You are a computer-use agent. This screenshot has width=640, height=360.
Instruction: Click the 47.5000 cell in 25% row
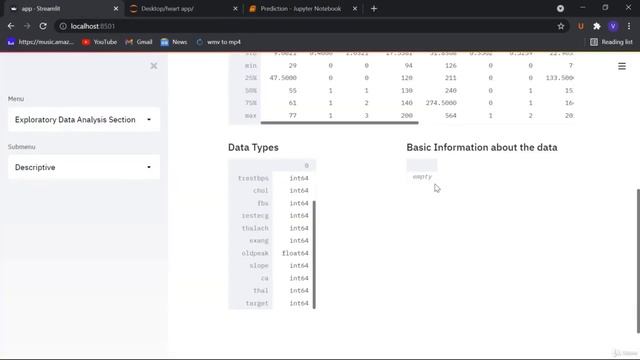click(283, 78)
